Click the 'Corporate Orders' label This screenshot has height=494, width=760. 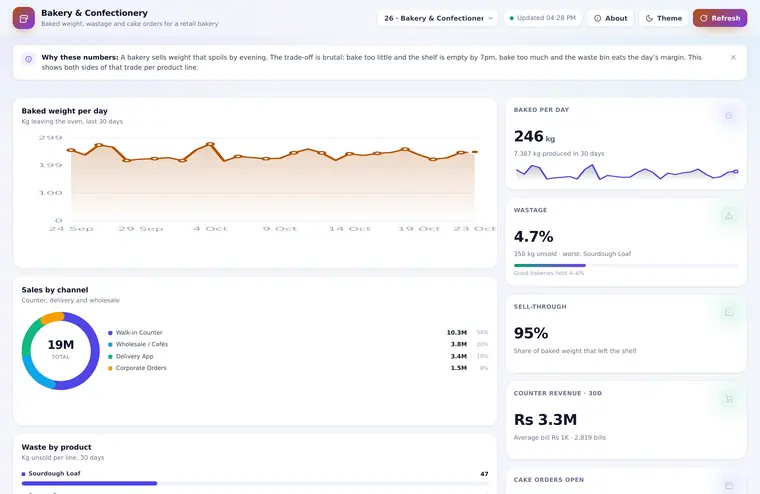[x=141, y=368]
